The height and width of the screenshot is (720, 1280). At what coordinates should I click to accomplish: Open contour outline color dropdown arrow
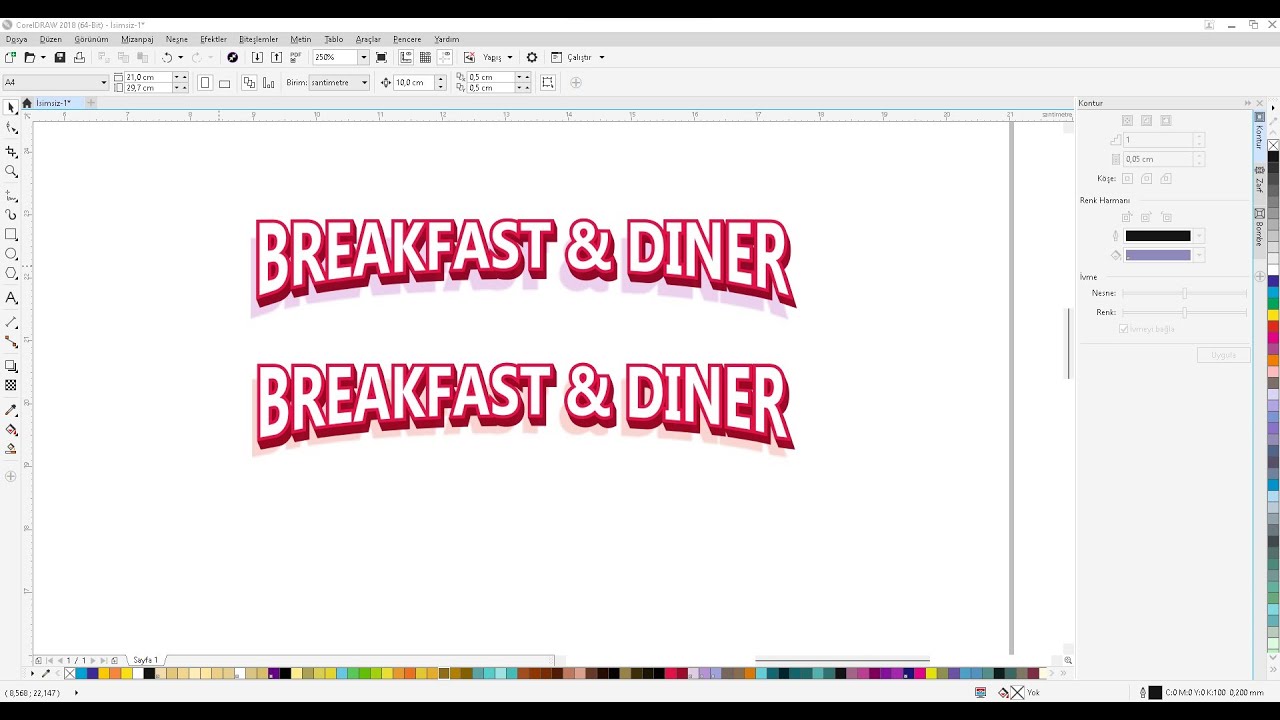pyautogui.click(x=1198, y=236)
